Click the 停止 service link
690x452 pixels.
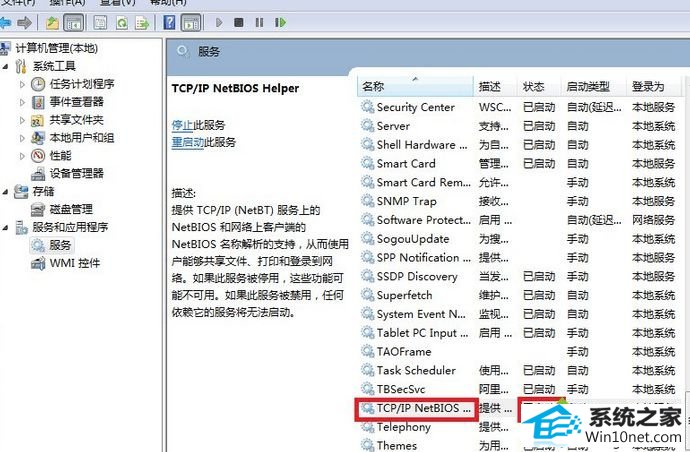[x=182, y=125]
